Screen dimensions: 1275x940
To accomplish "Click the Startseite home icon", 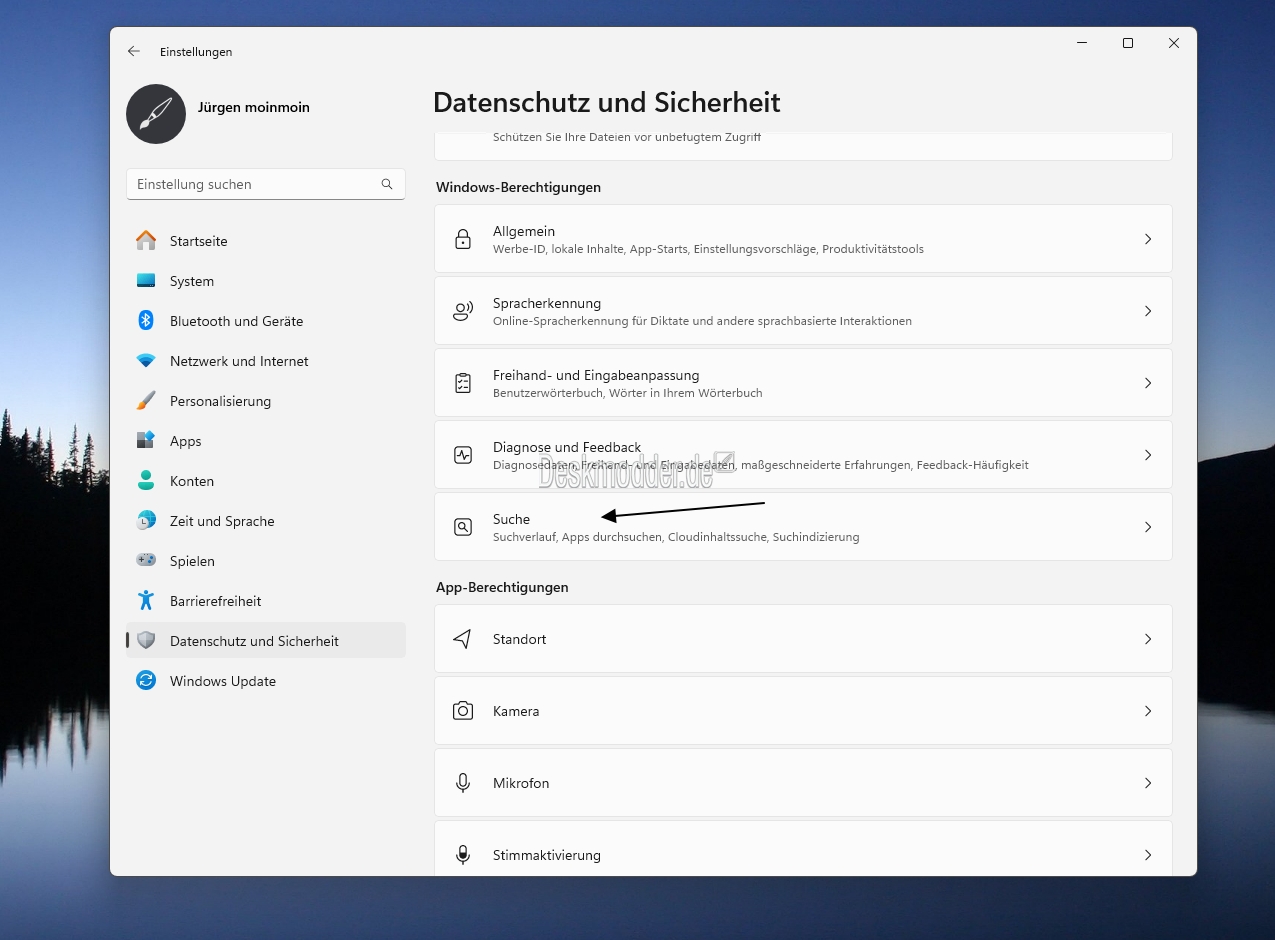I will 146,241.
